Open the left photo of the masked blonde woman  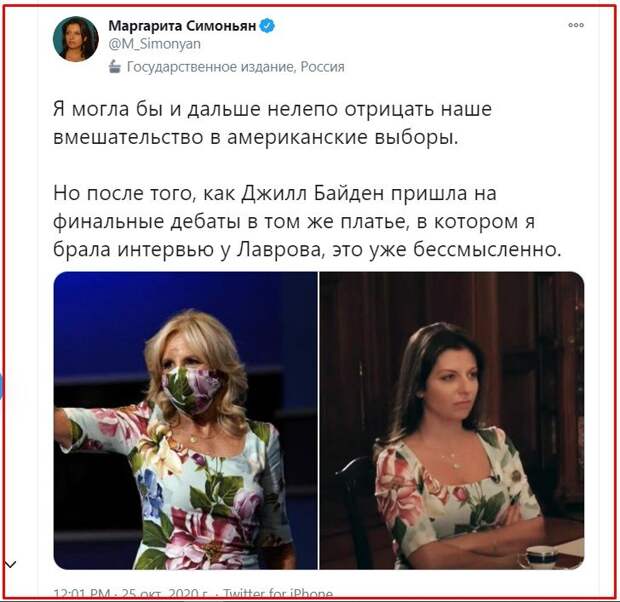(x=185, y=420)
